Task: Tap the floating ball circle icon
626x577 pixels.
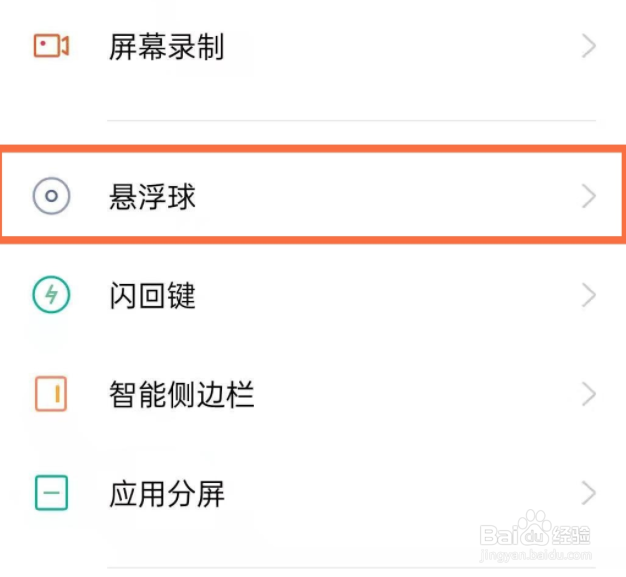Action: [x=51, y=196]
